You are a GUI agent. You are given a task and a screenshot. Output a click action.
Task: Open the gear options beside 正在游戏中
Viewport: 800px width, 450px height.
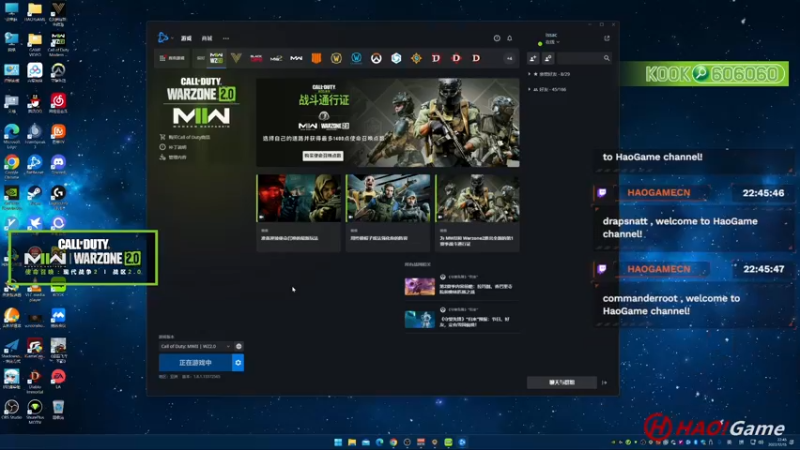[238, 363]
